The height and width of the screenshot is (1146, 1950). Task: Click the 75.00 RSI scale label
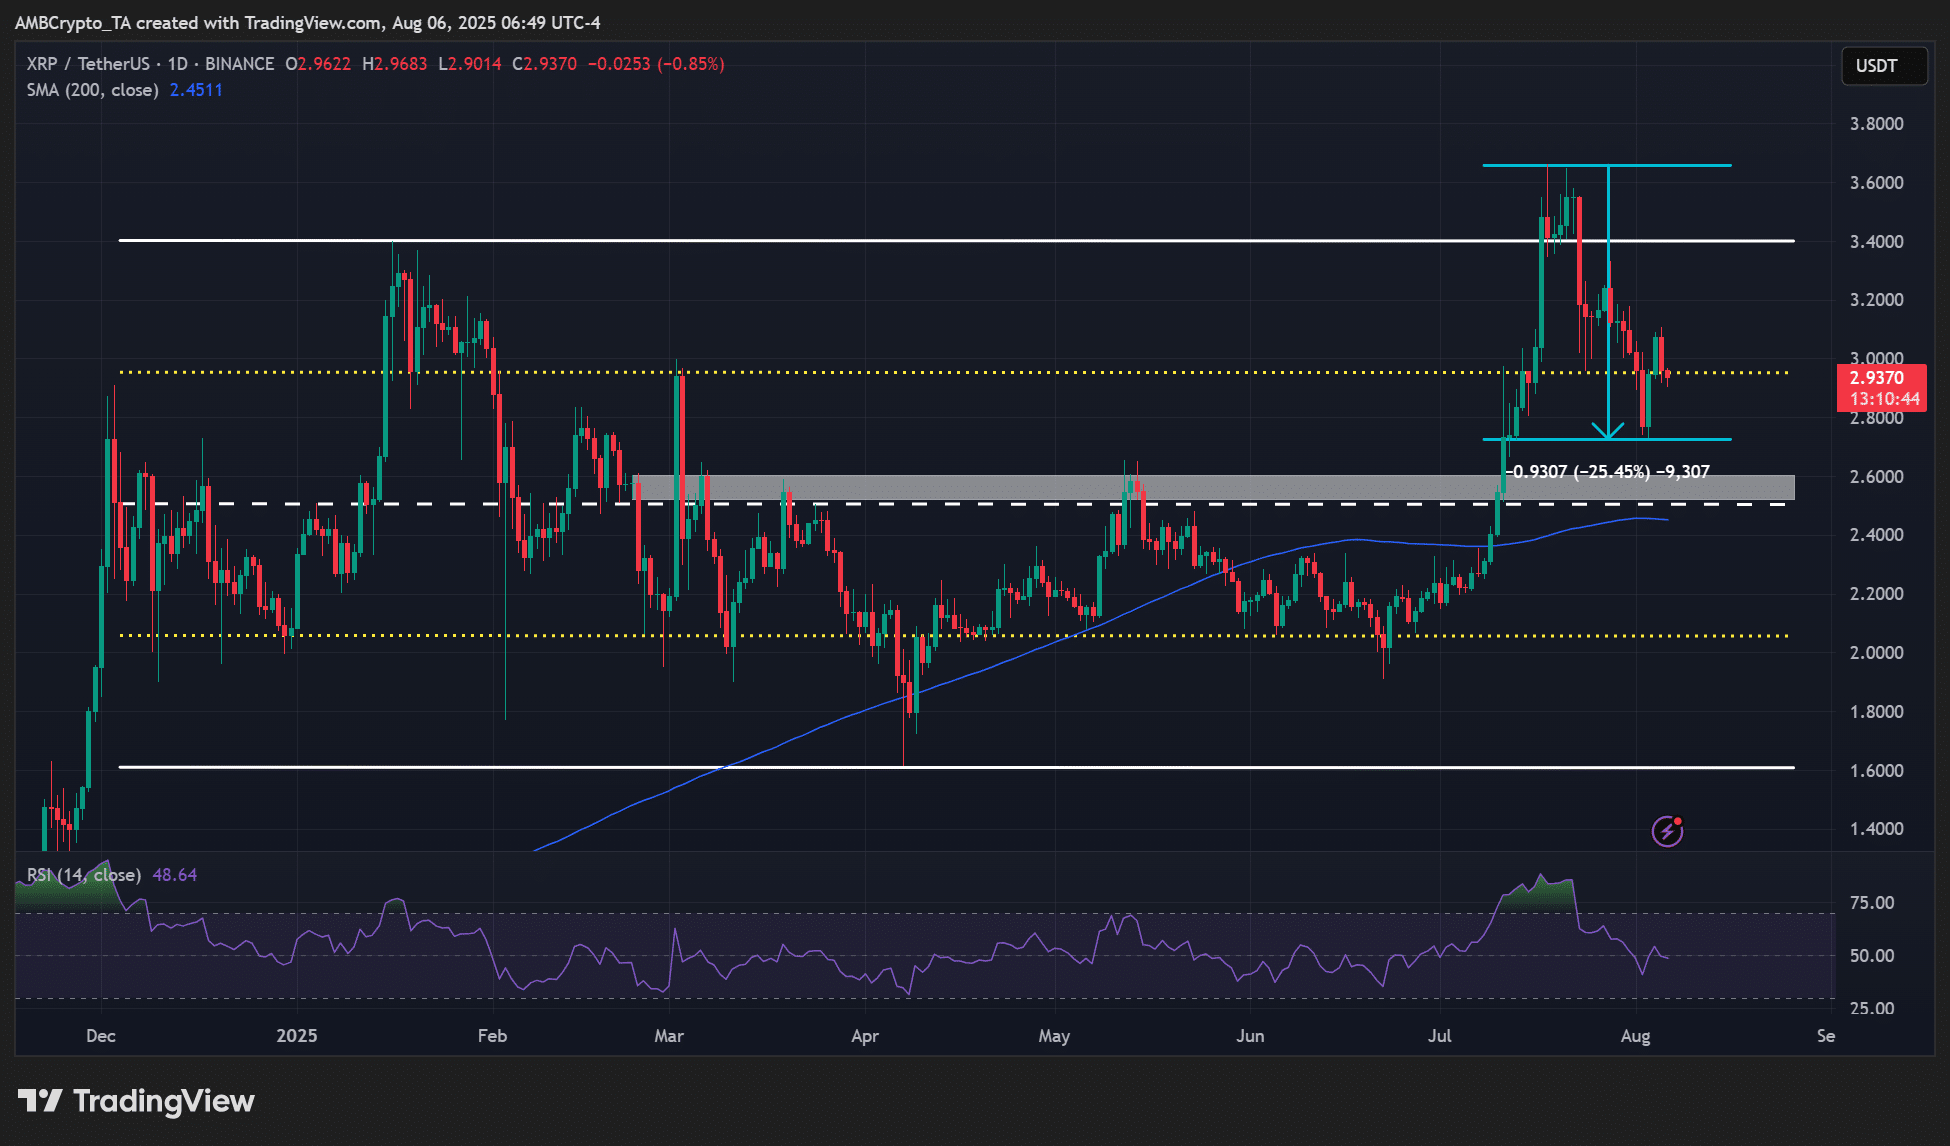1872,903
